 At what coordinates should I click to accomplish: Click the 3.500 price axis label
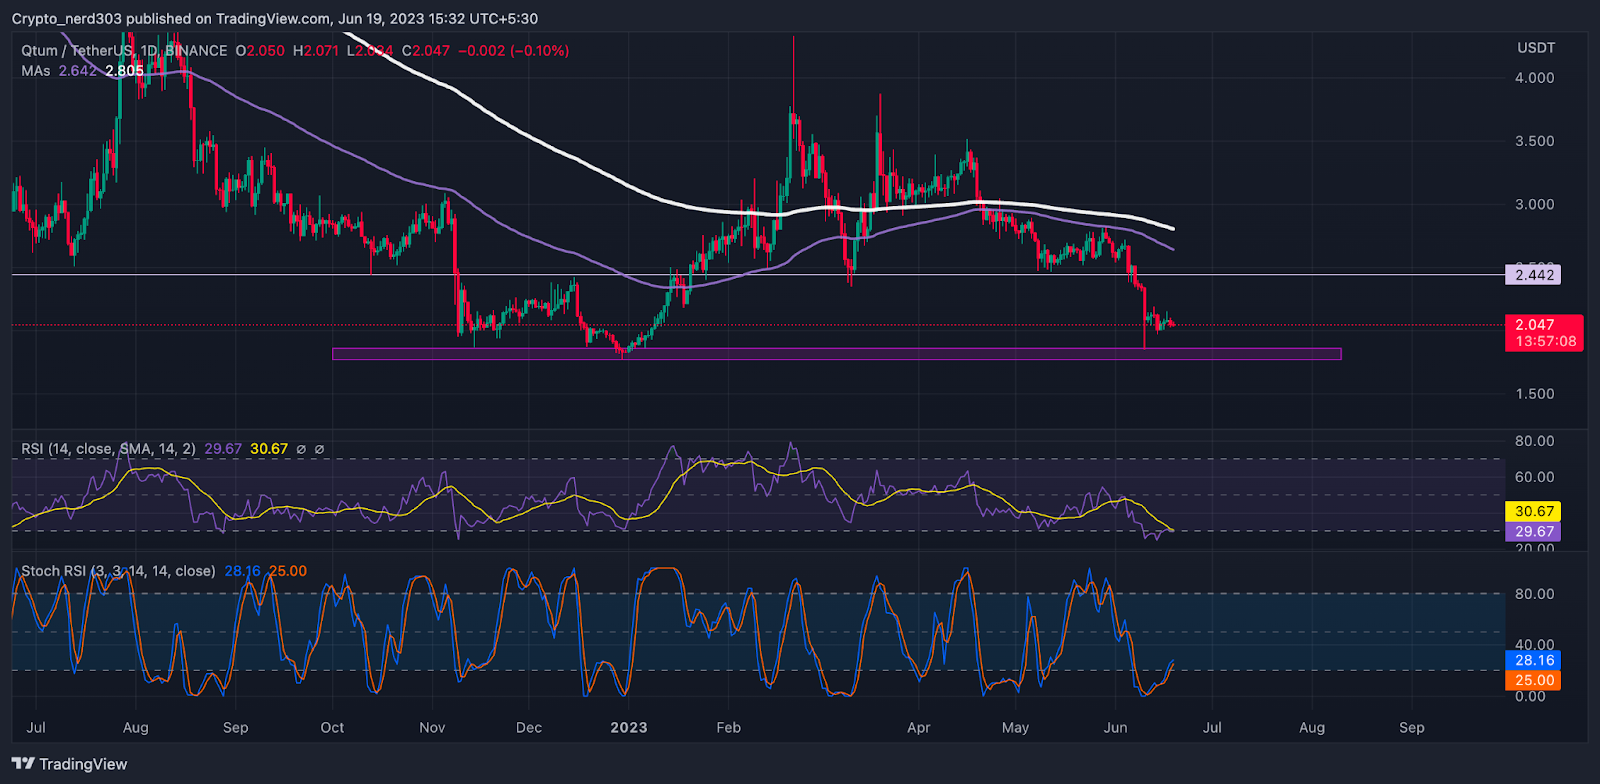(x=1535, y=141)
